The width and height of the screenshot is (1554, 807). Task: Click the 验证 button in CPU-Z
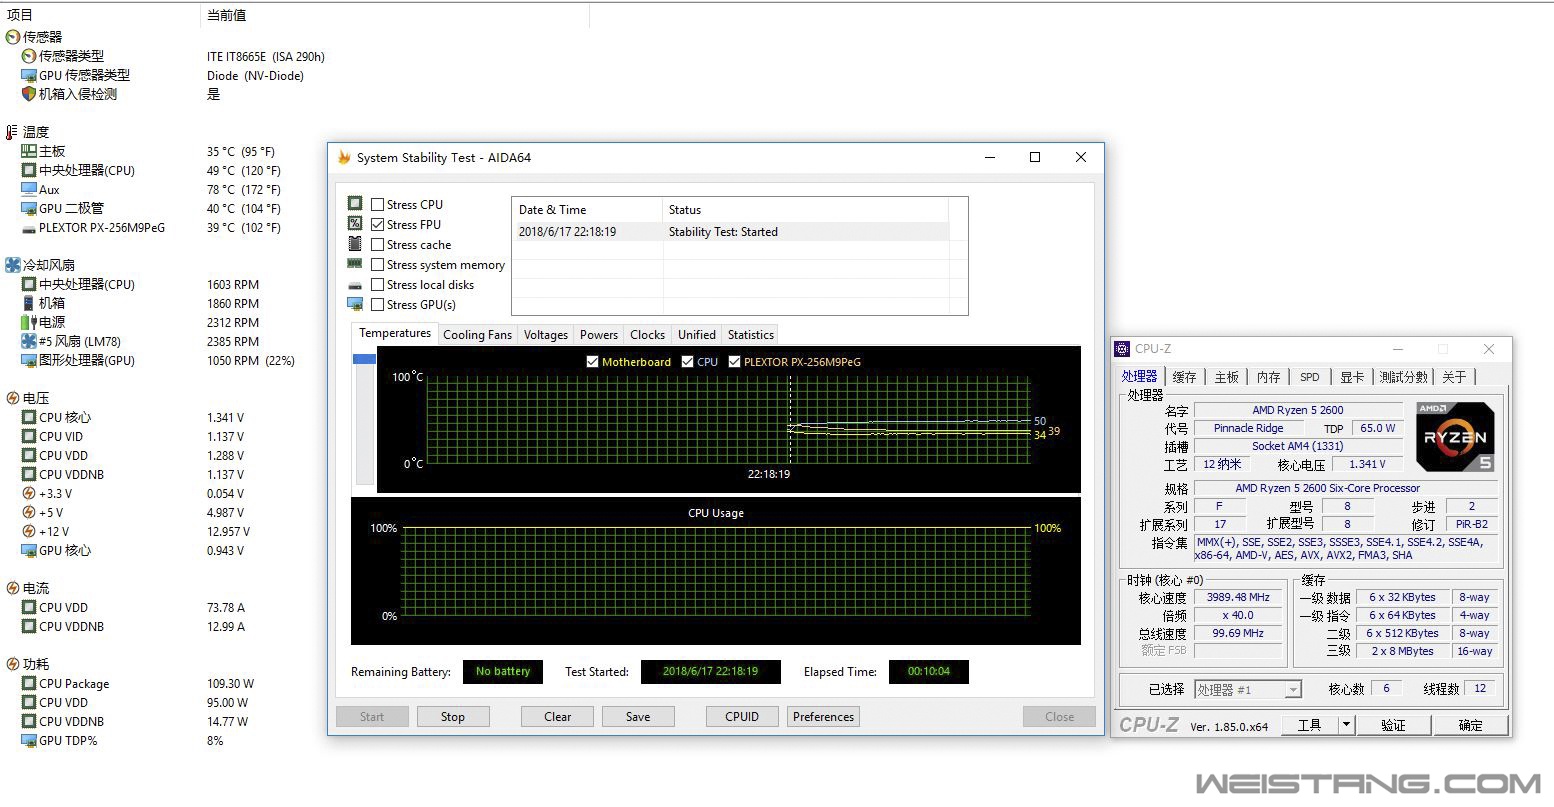tap(1393, 725)
